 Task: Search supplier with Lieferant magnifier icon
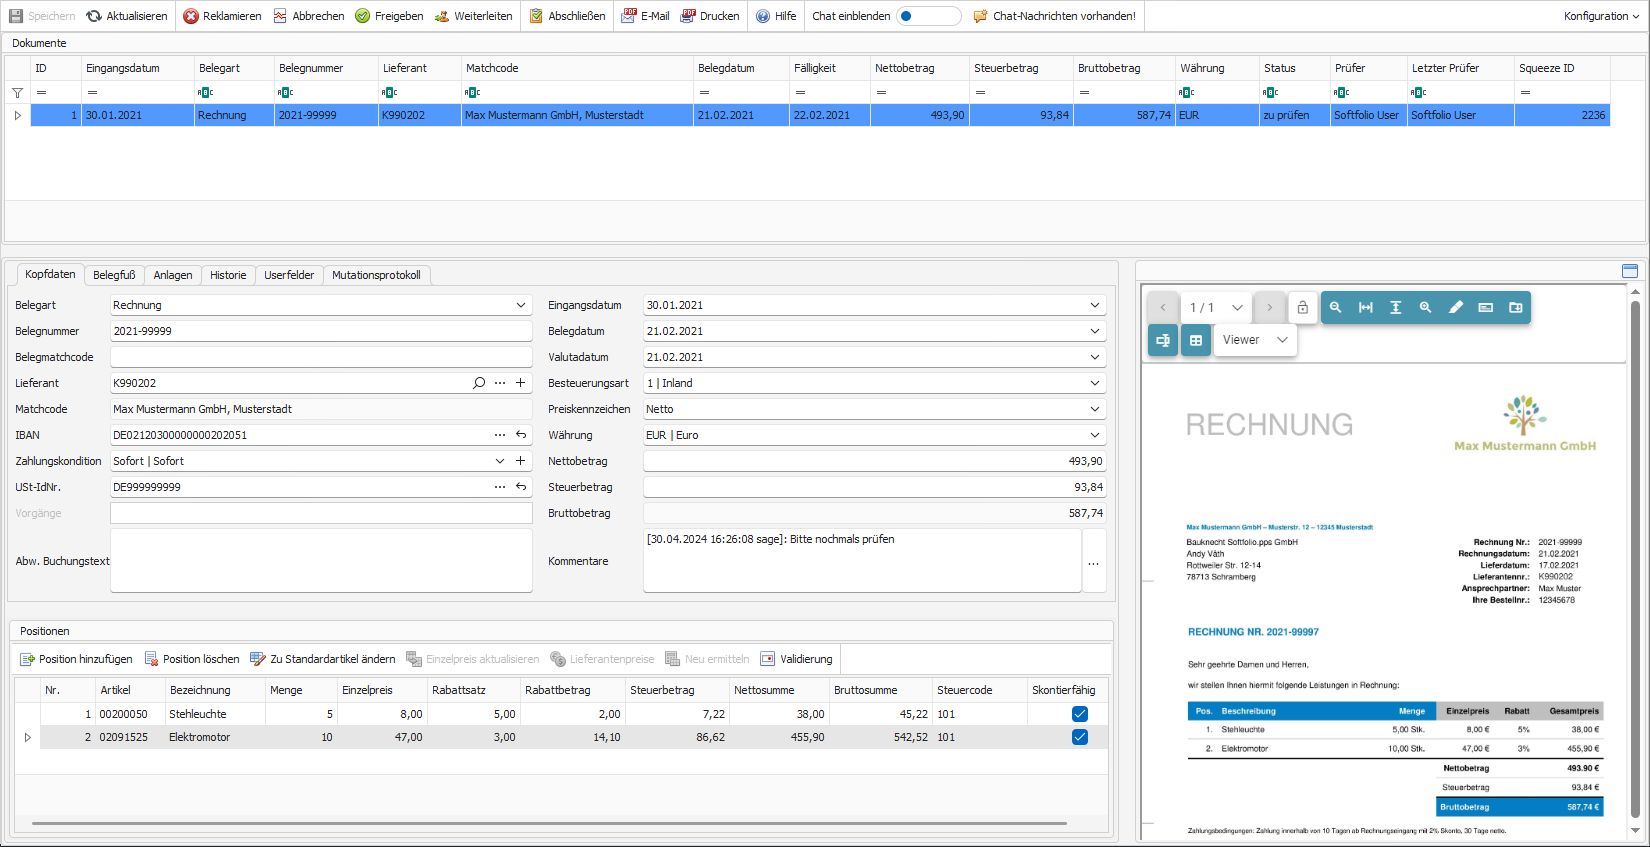click(x=479, y=383)
